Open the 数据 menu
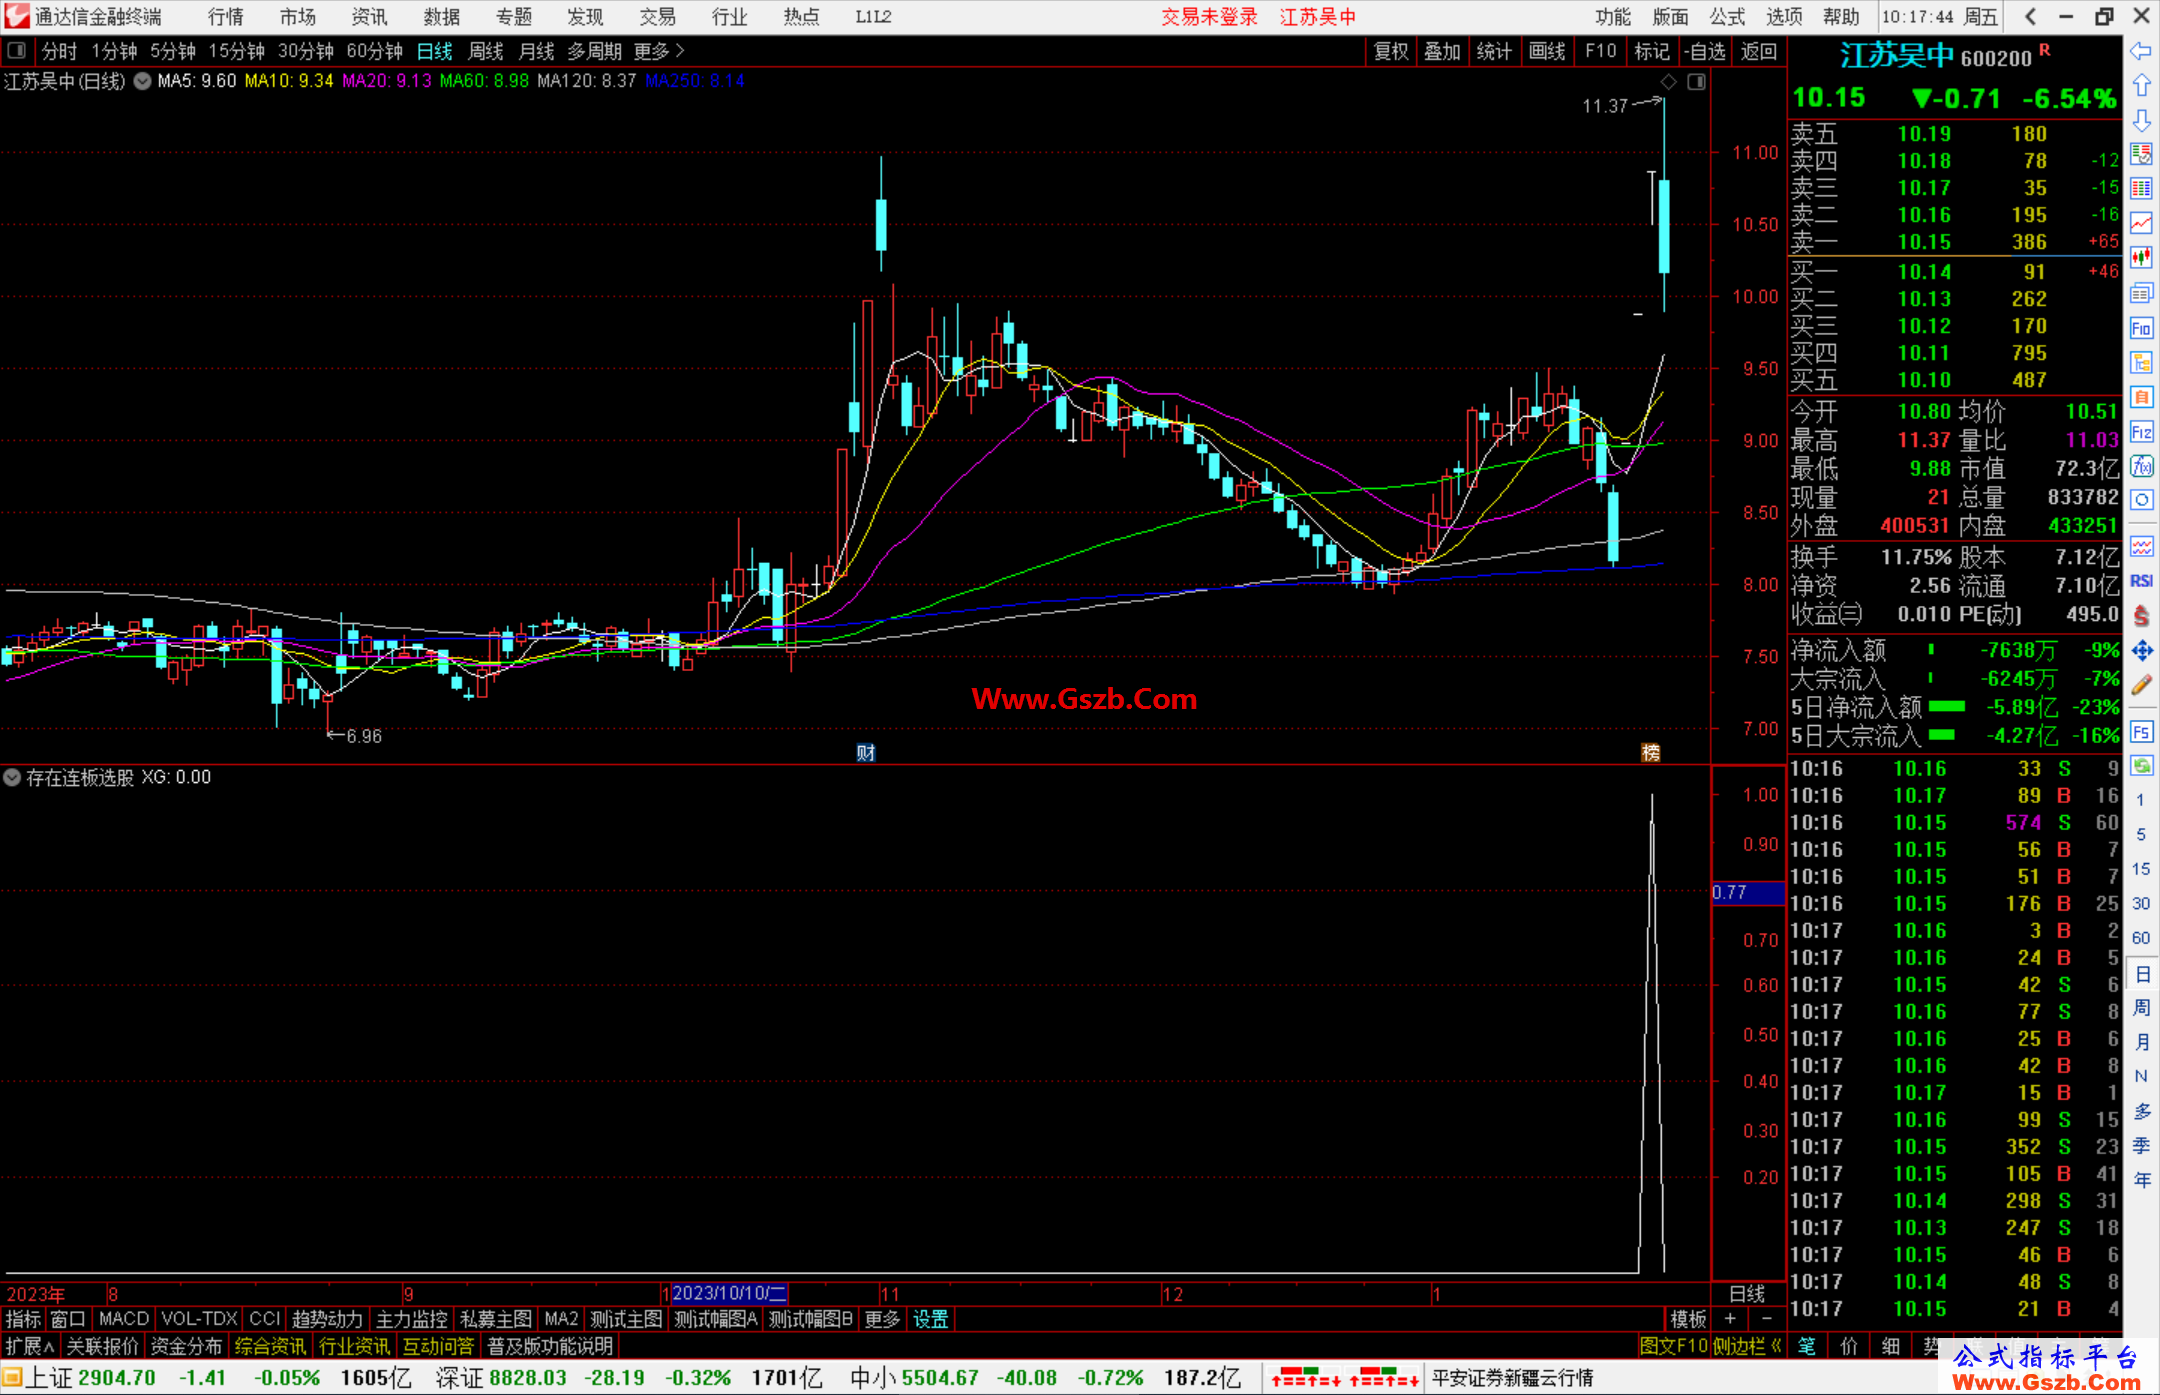2160x1395 pixels. click(x=442, y=17)
